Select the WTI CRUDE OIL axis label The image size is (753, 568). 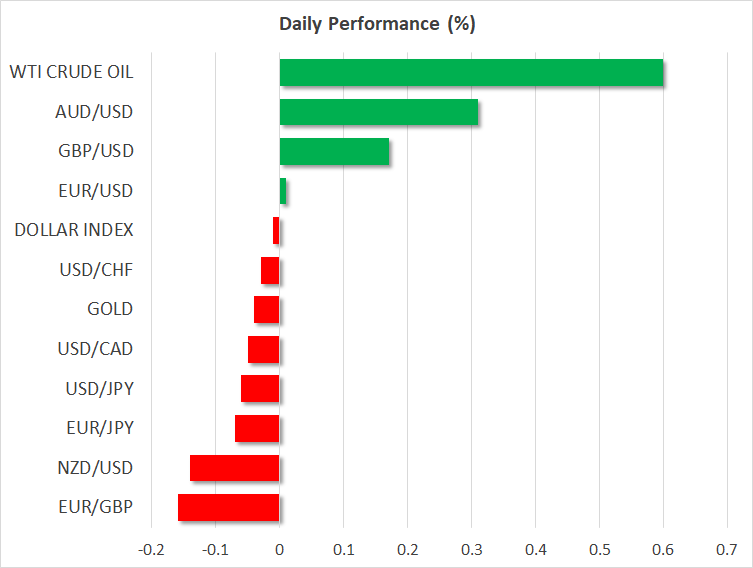(x=71, y=72)
